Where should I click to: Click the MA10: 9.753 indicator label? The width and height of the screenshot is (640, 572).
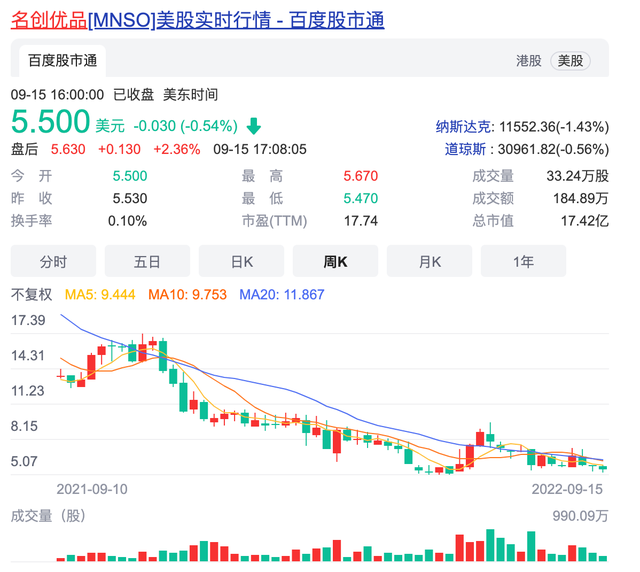click(187, 295)
